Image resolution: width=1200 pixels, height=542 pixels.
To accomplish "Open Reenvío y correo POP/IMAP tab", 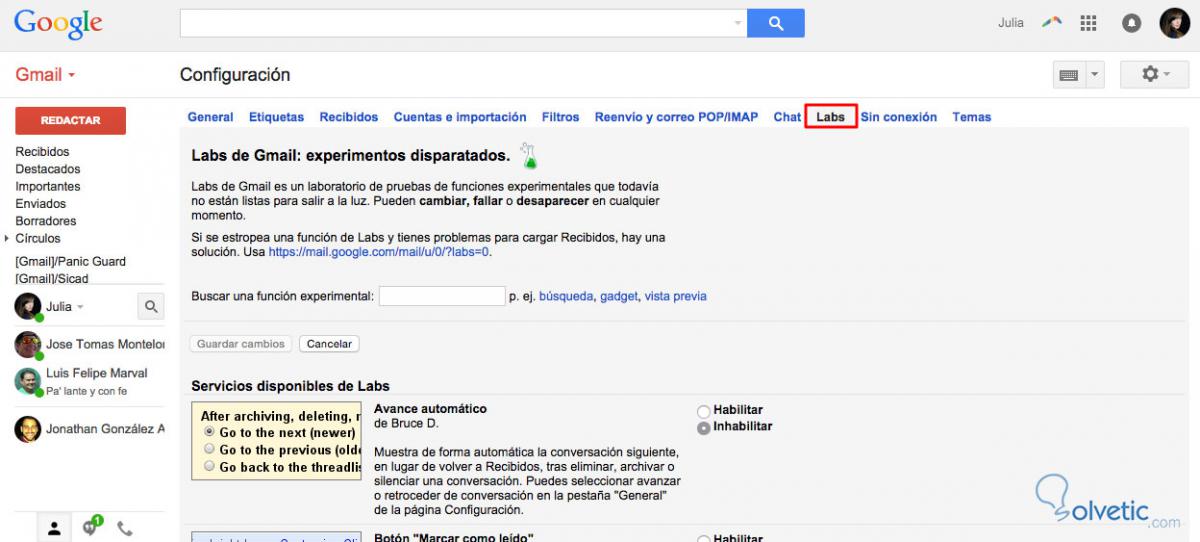I will point(676,117).
